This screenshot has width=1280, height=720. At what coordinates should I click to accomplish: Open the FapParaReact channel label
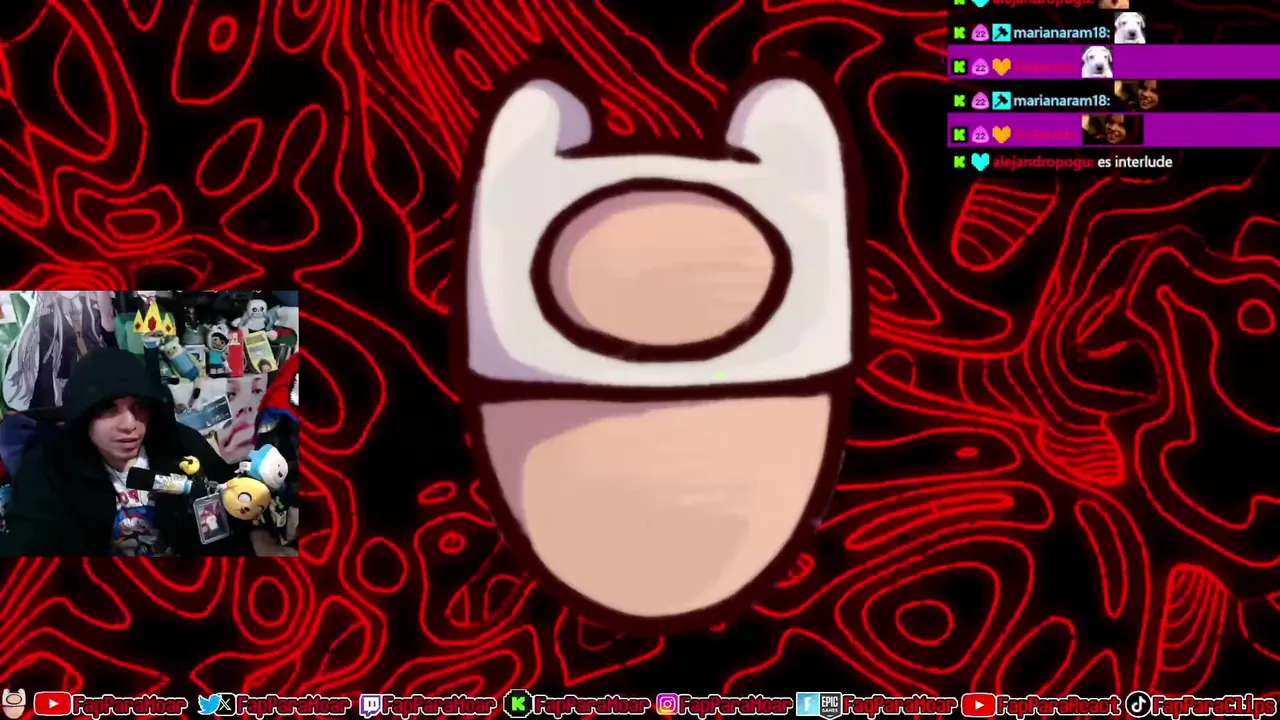[x=1058, y=705]
